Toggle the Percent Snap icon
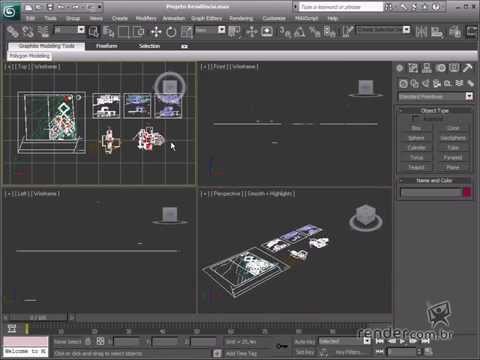Screen dimensions: 480x360 [314, 32]
